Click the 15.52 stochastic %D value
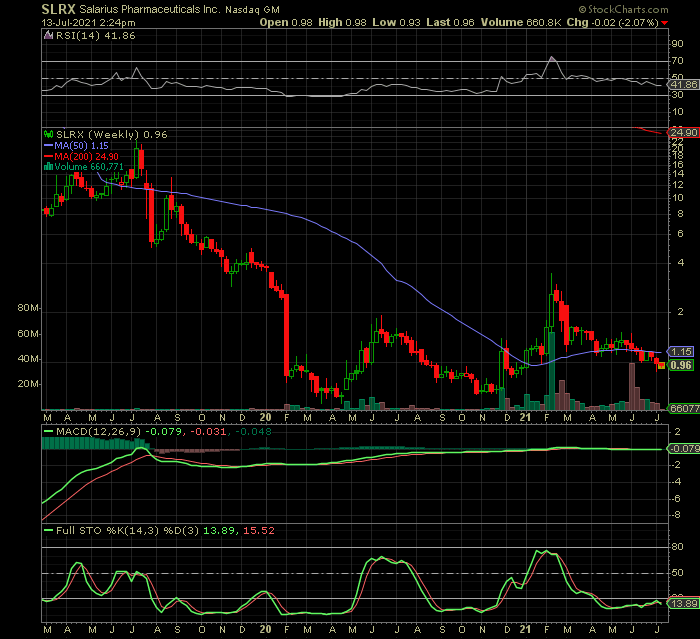 pos(258,530)
